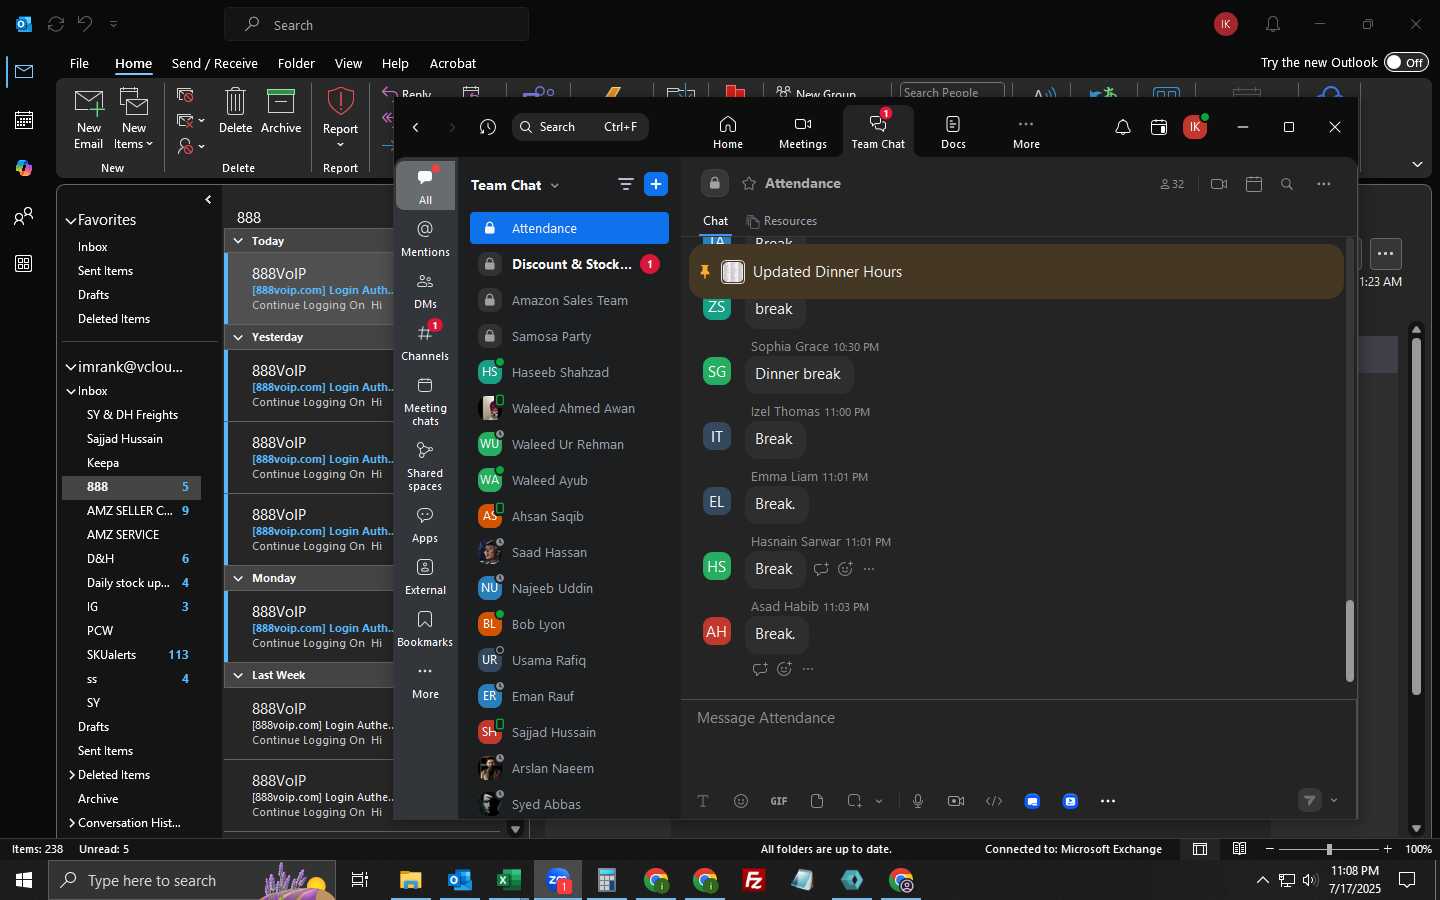Open Meeting chats in the Zoom sidebar
This screenshot has height=900, width=1440.
[x=425, y=401]
